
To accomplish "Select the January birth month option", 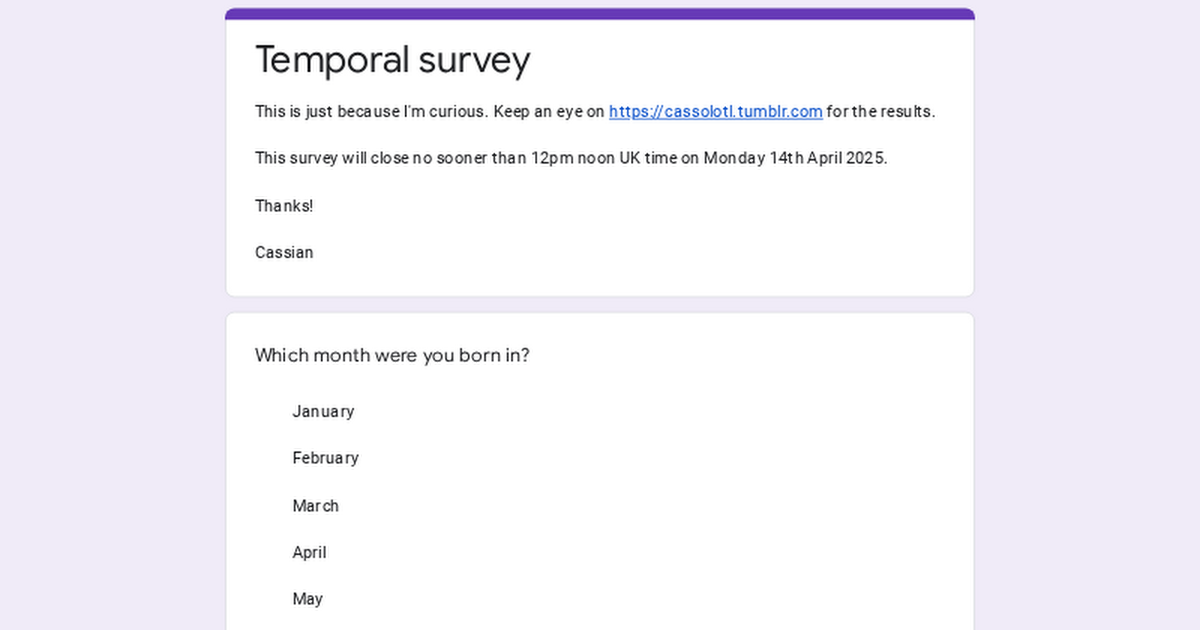I will [323, 411].
